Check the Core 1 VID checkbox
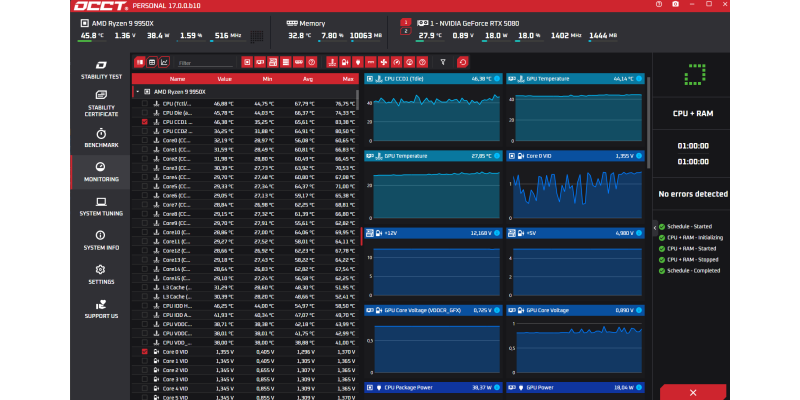800x400 pixels. point(145,361)
